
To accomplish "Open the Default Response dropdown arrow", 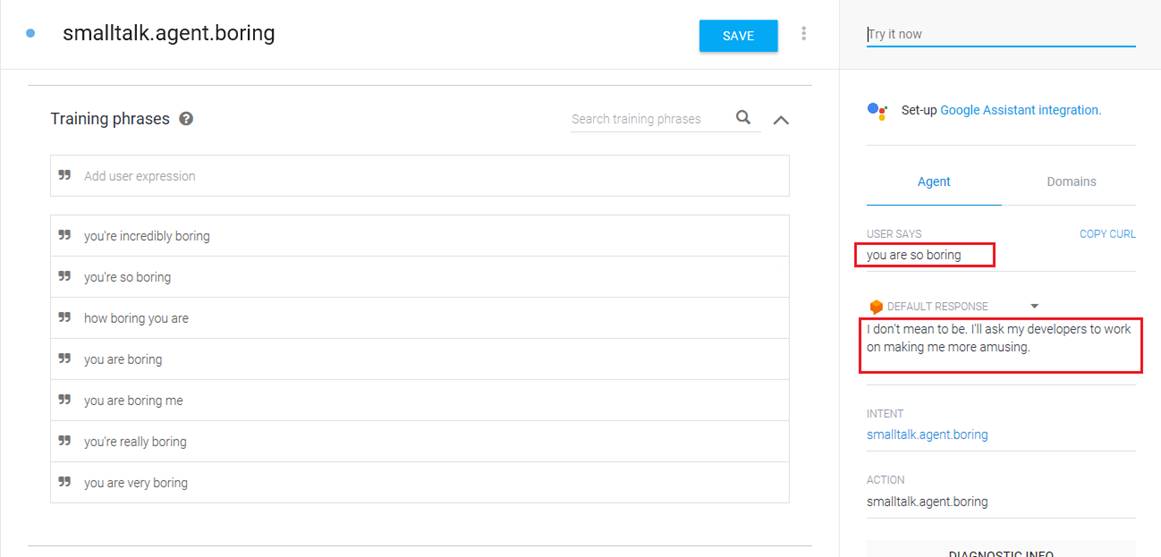I will point(1034,306).
